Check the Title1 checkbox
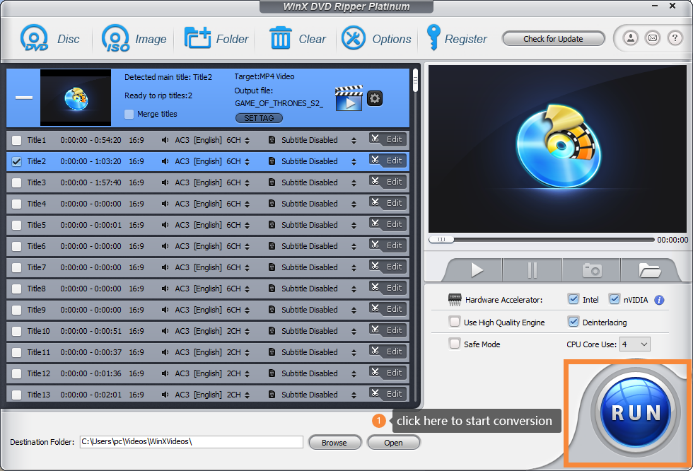The height and width of the screenshot is (471, 693). click(x=16, y=141)
